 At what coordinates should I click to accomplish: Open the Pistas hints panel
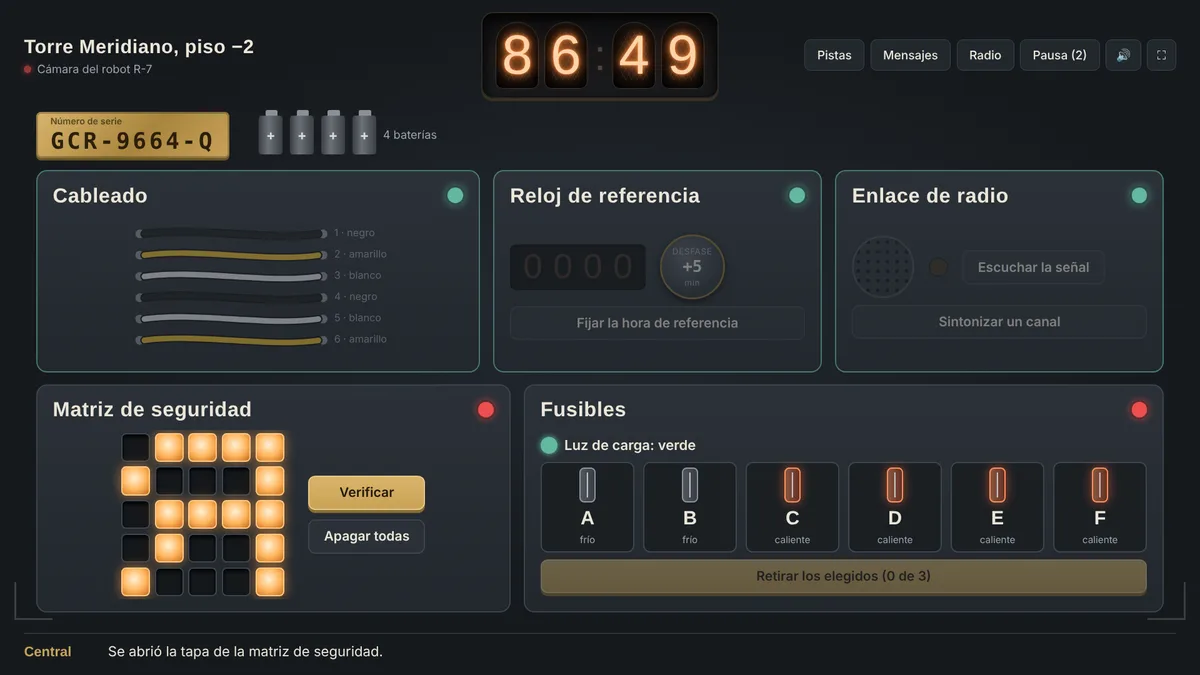coord(834,55)
